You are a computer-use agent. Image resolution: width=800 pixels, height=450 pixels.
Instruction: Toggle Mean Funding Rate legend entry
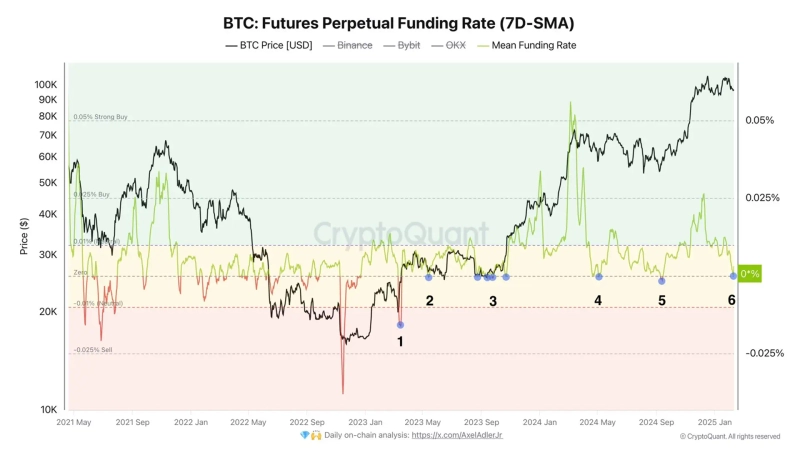tap(533, 45)
